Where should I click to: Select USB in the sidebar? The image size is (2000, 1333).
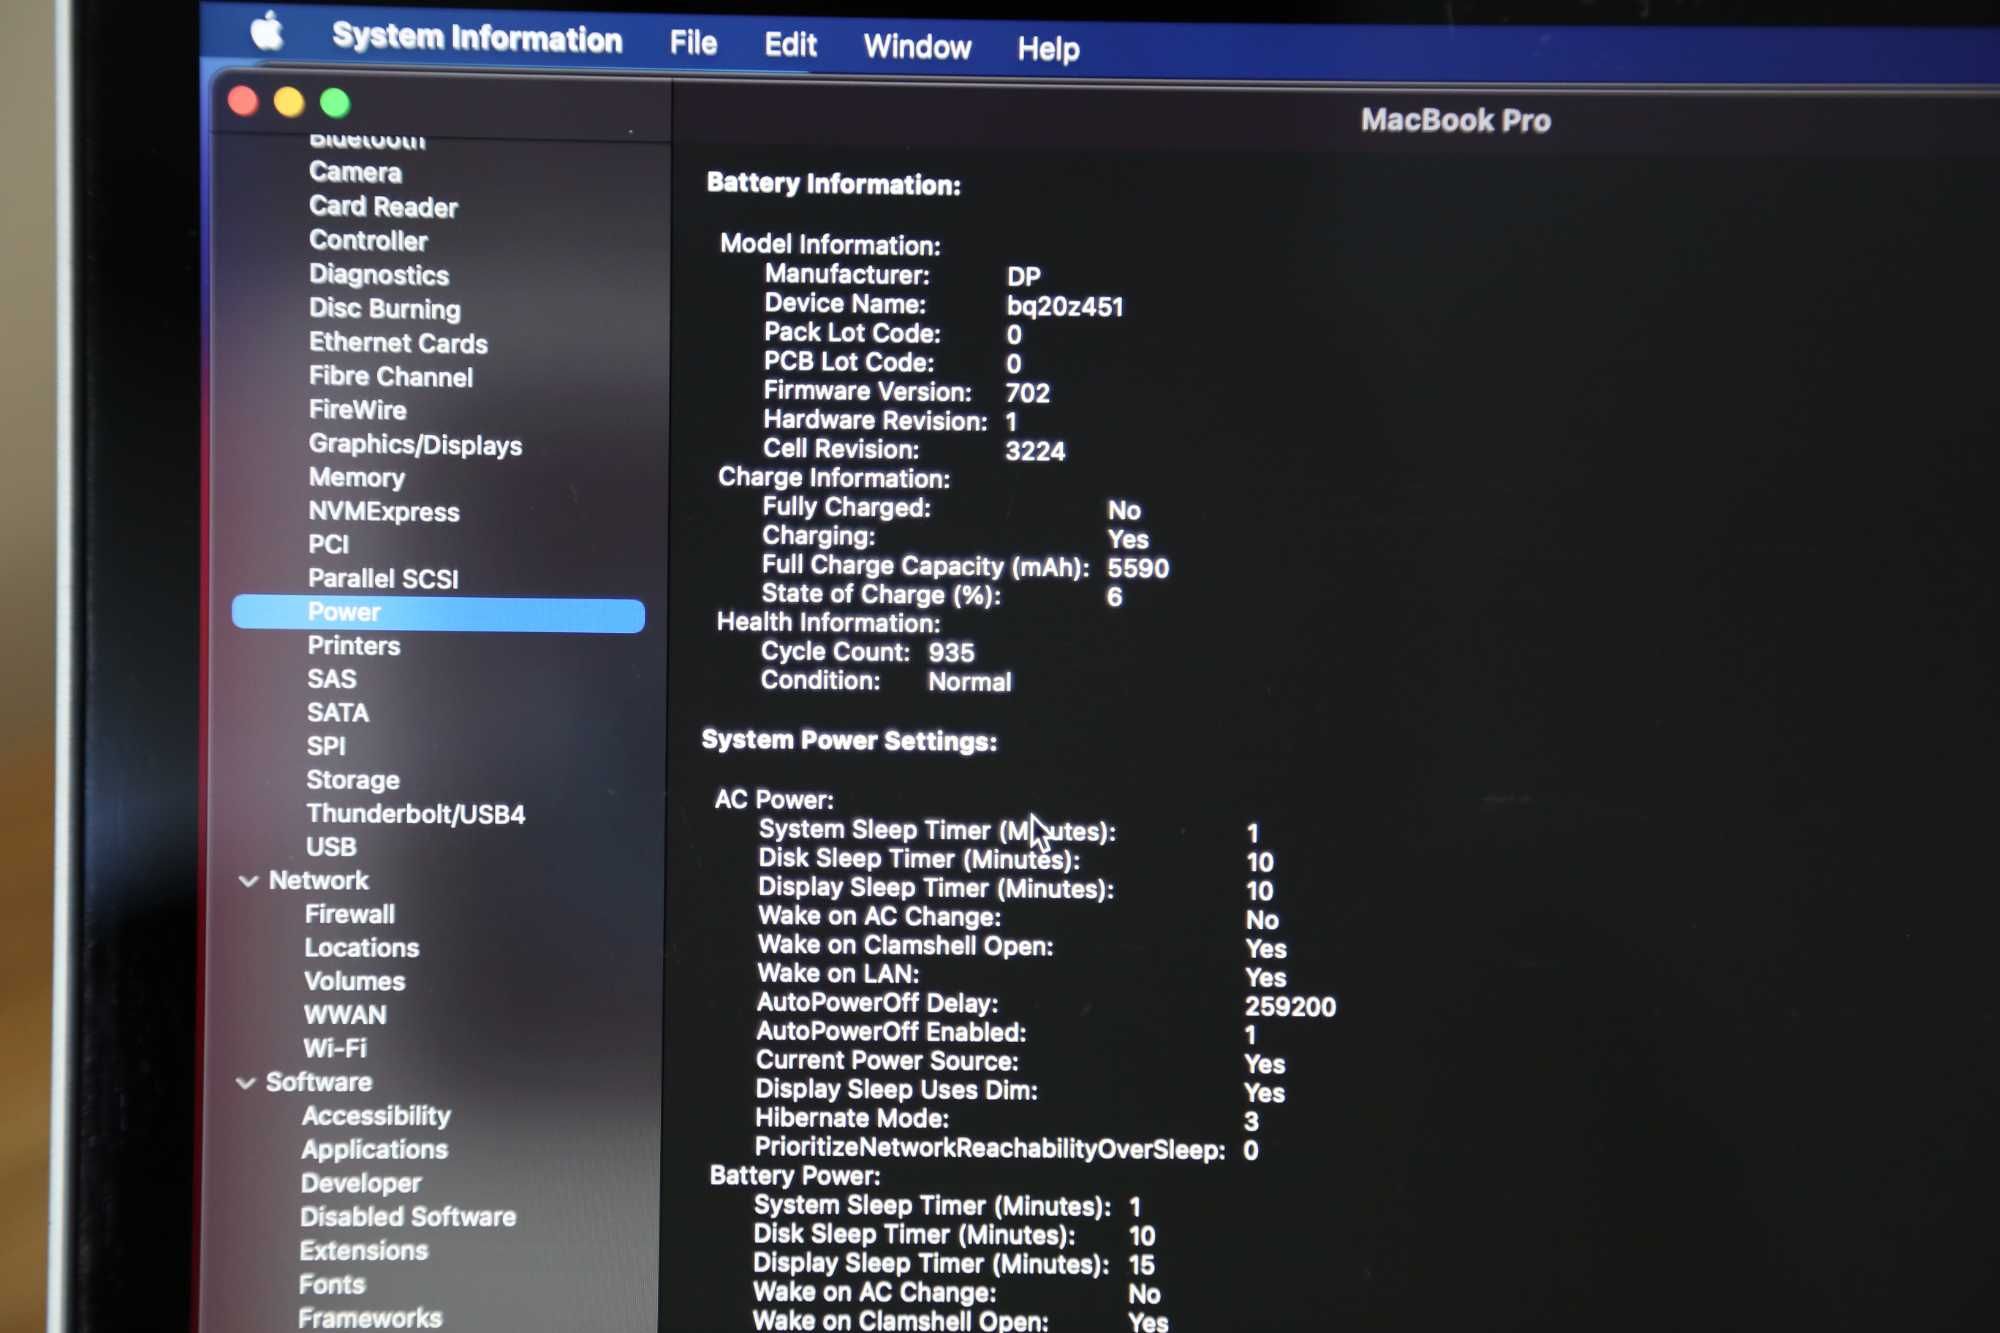click(x=331, y=847)
